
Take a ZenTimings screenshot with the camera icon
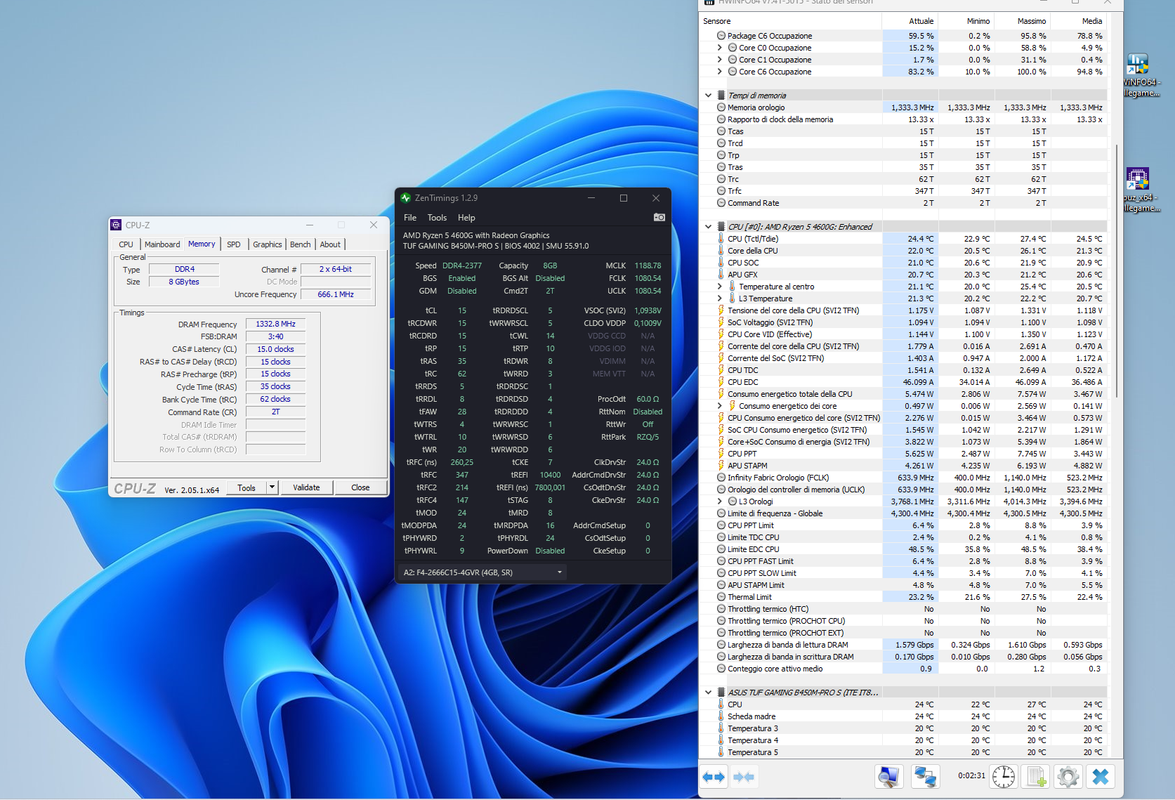pos(659,217)
